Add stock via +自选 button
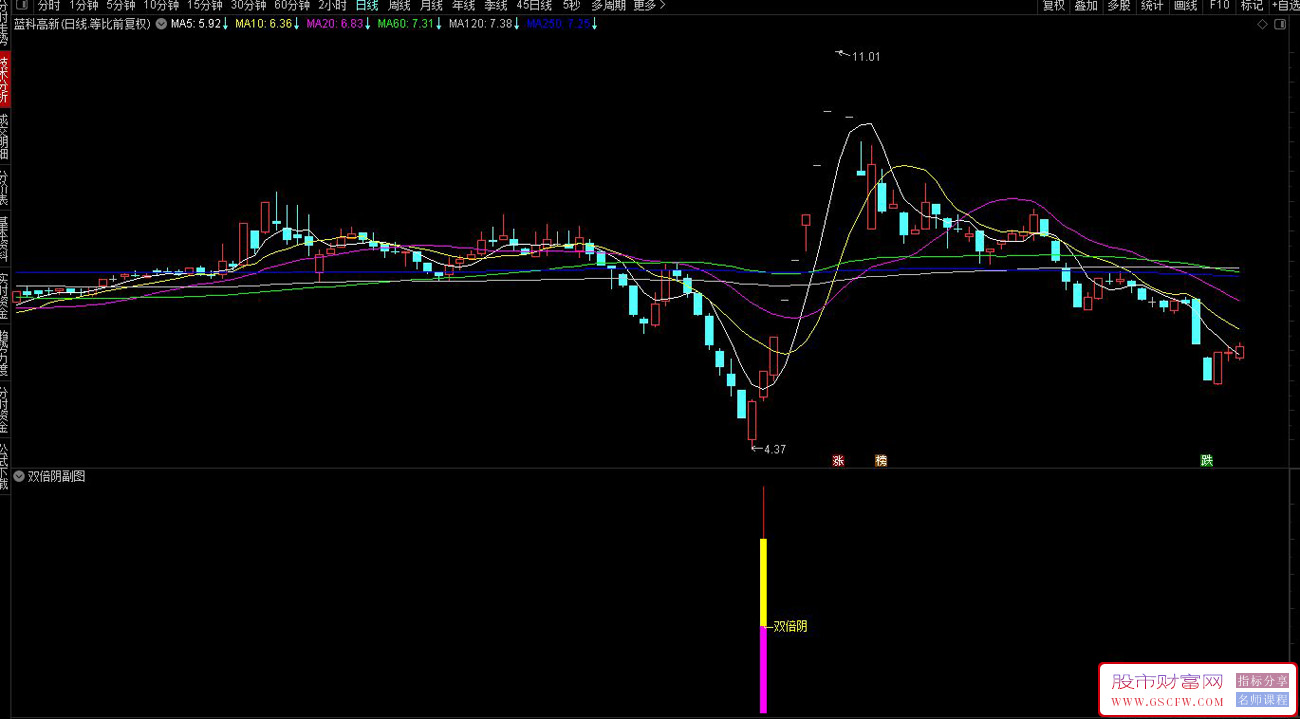This screenshot has width=1300, height=719. click(x=1285, y=5)
